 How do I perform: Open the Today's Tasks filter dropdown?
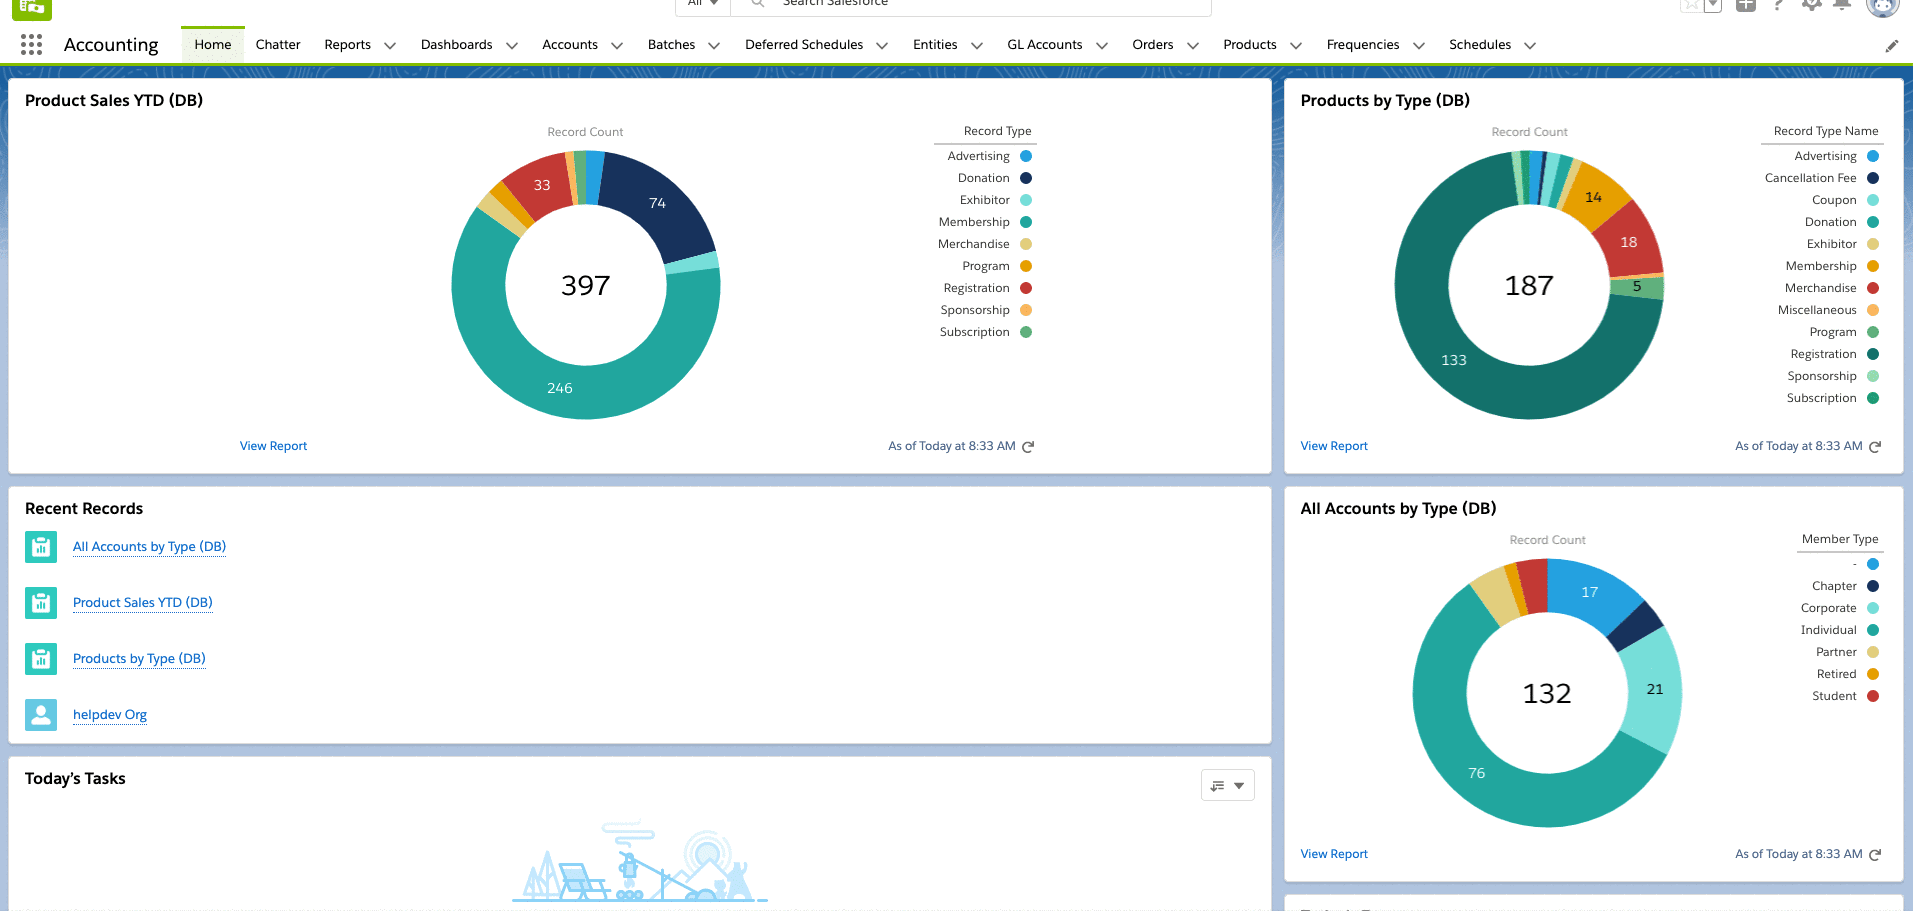pos(1227,786)
